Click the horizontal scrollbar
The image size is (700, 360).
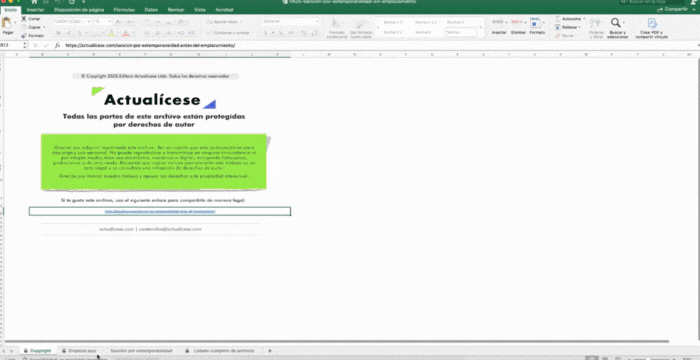336,342
